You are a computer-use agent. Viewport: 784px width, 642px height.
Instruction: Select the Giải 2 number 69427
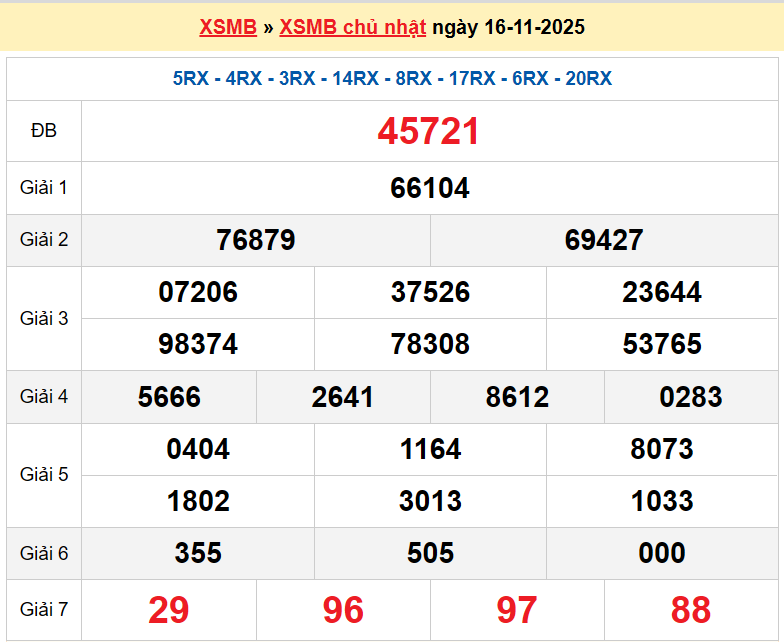(x=604, y=240)
